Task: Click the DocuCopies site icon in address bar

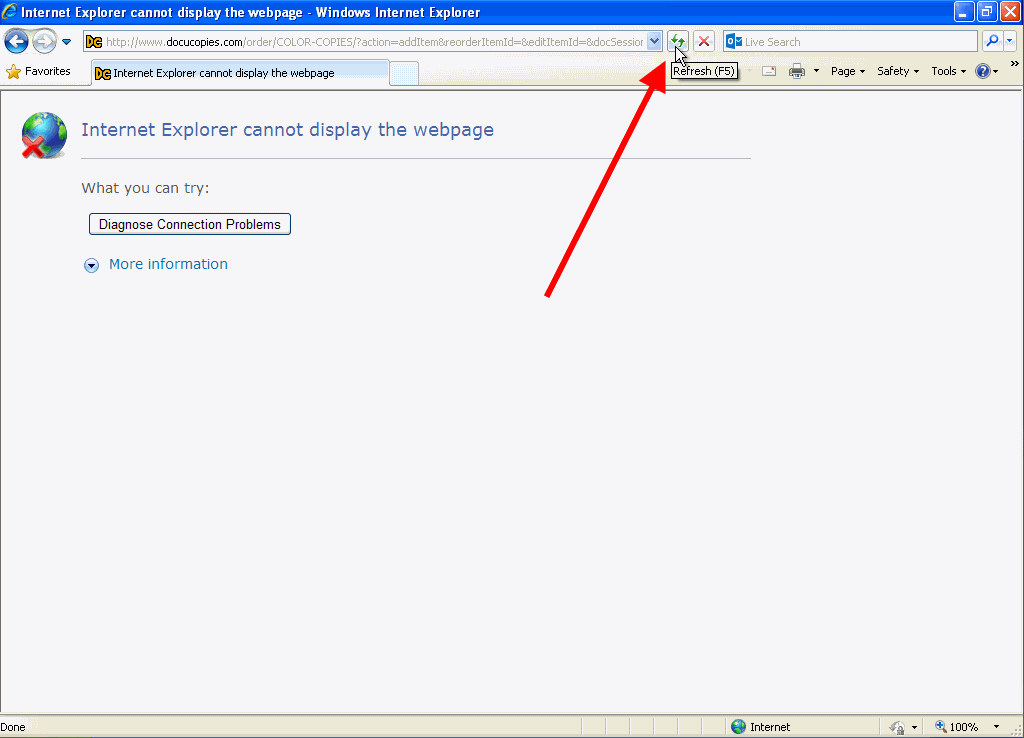Action: [94, 42]
